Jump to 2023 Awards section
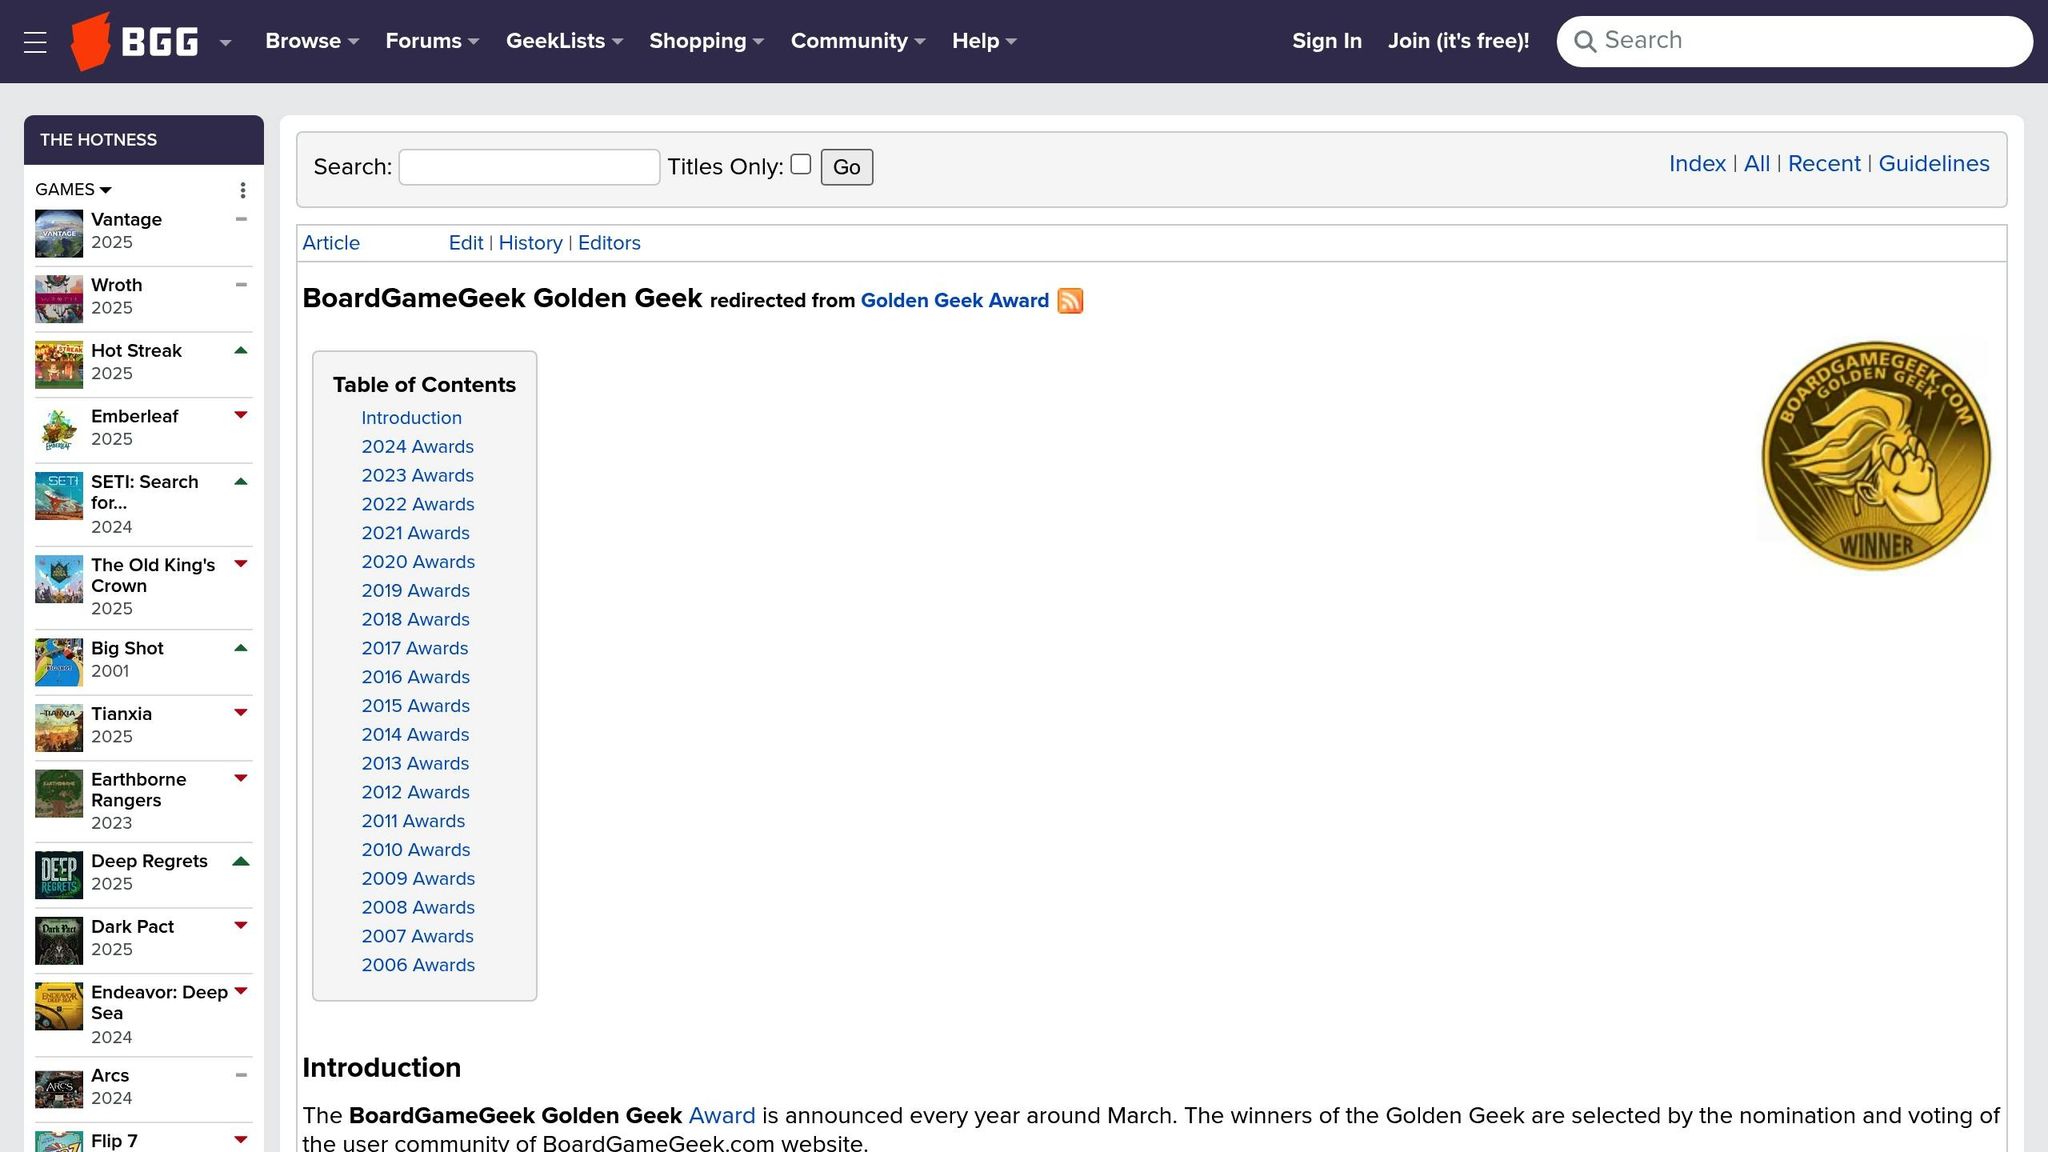The width and height of the screenshot is (2048, 1152). pos(417,476)
